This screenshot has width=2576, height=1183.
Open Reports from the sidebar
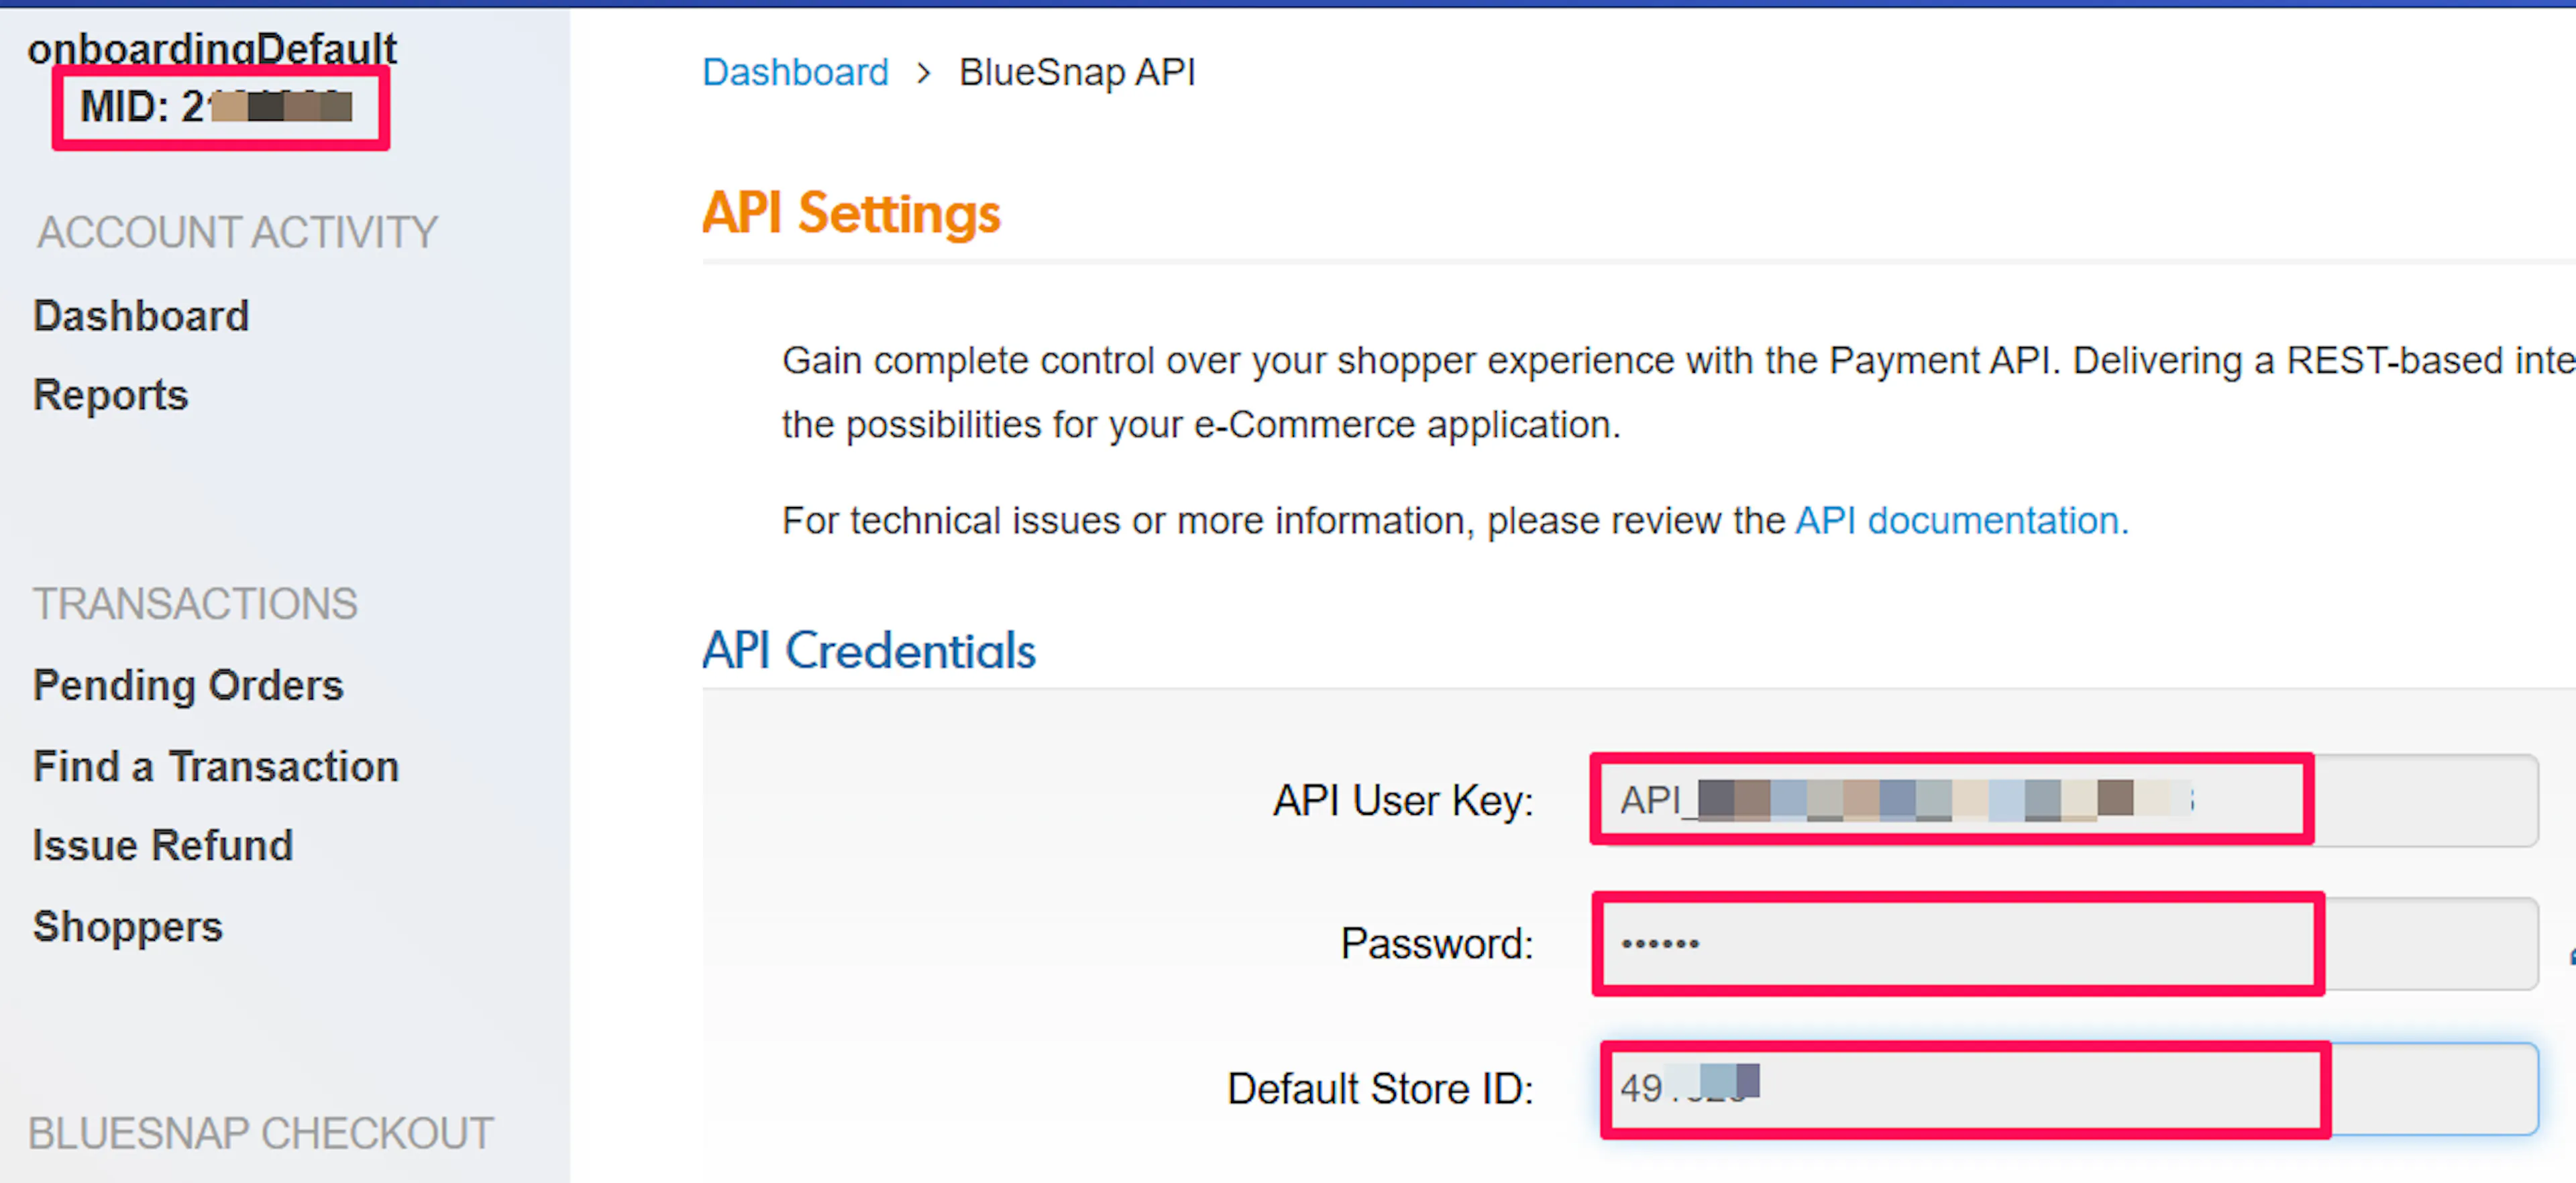110,395
